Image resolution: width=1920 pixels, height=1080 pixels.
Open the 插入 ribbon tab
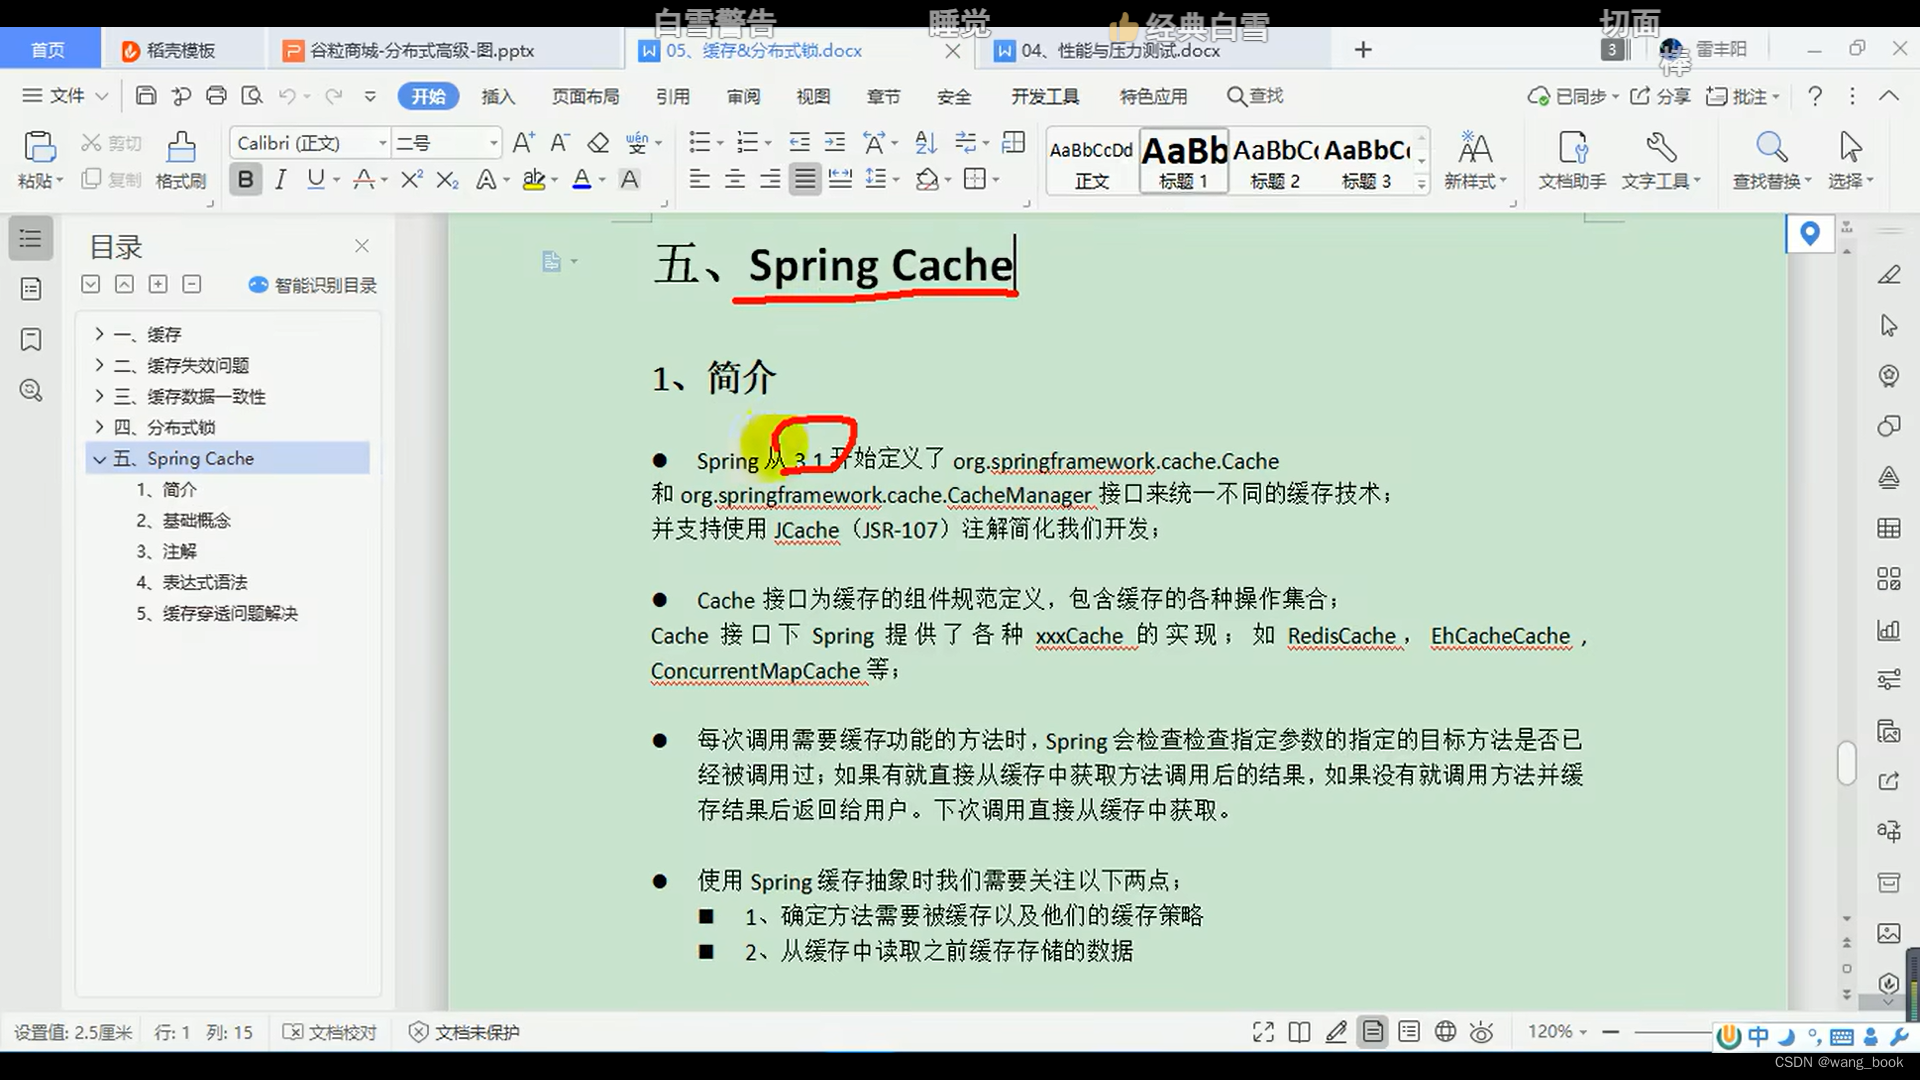coord(498,96)
